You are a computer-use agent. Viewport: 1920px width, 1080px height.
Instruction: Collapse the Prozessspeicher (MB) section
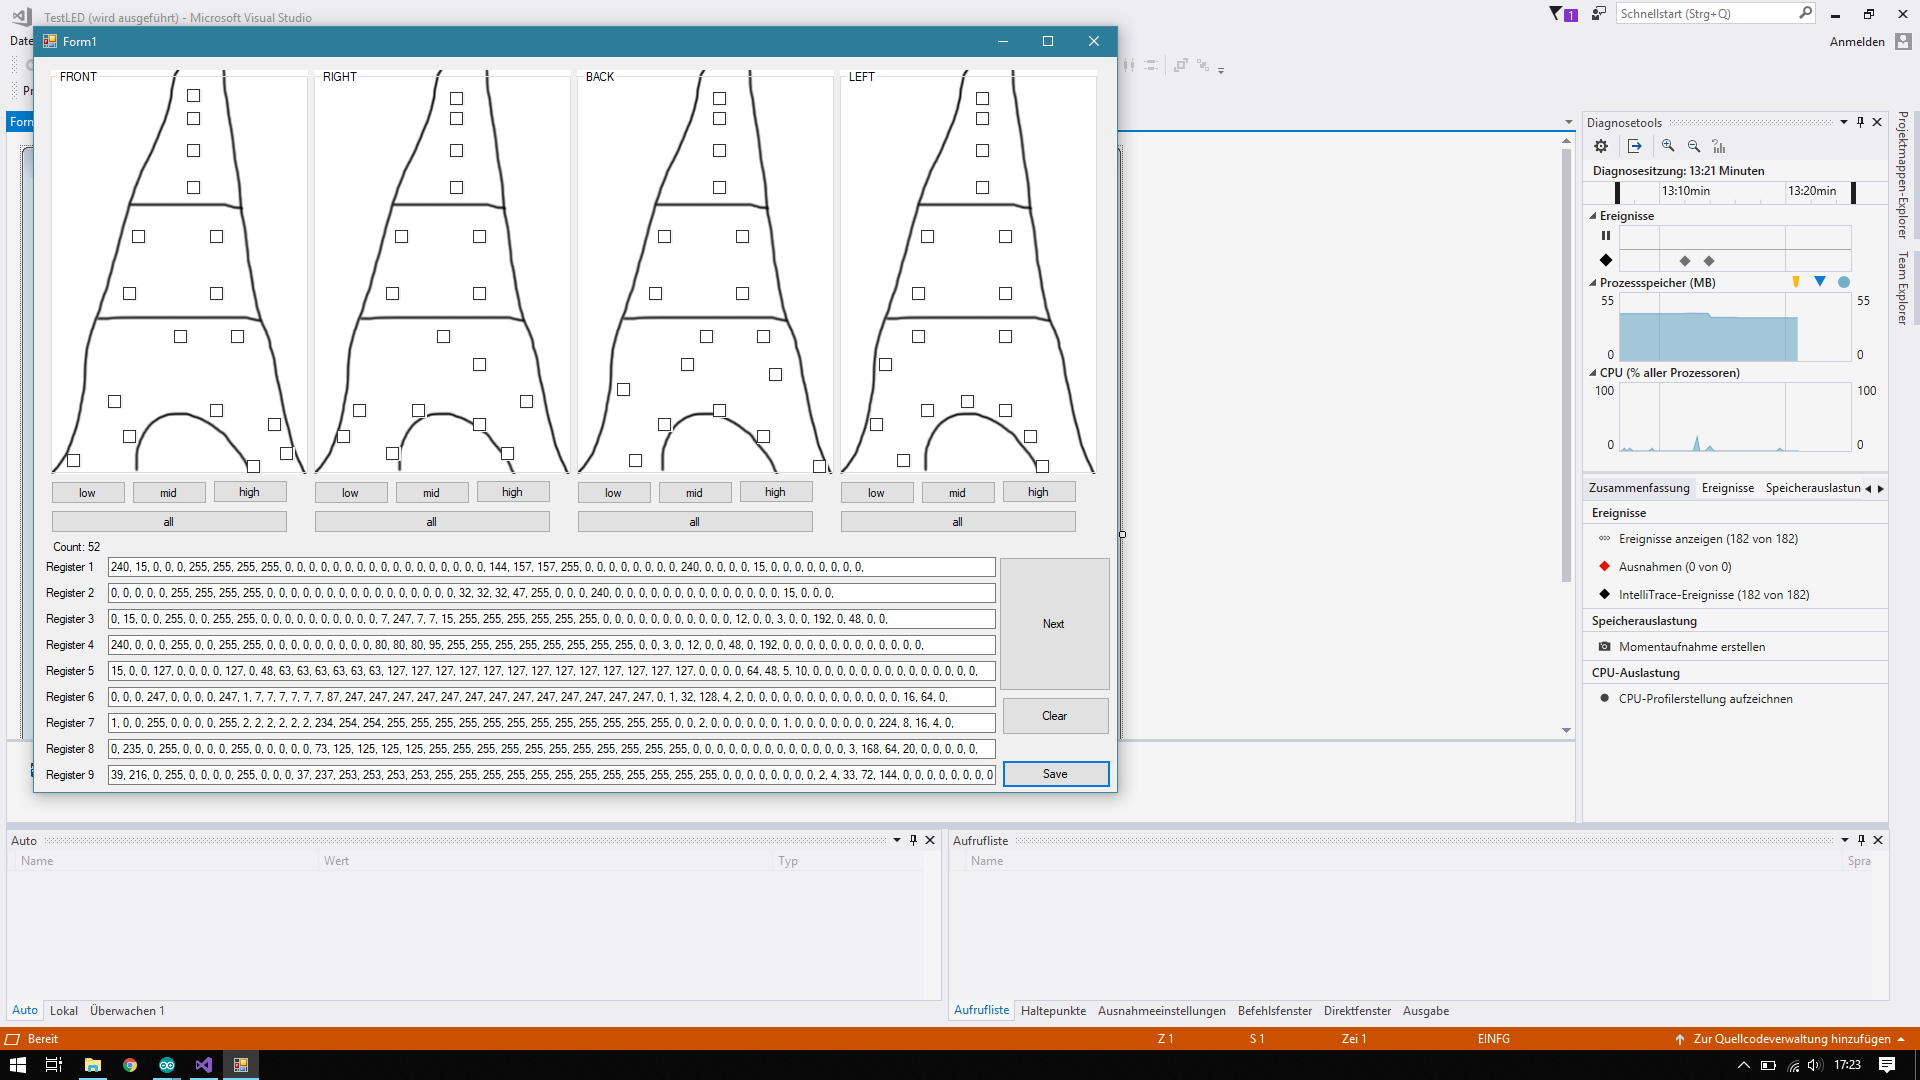(x=1593, y=283)
